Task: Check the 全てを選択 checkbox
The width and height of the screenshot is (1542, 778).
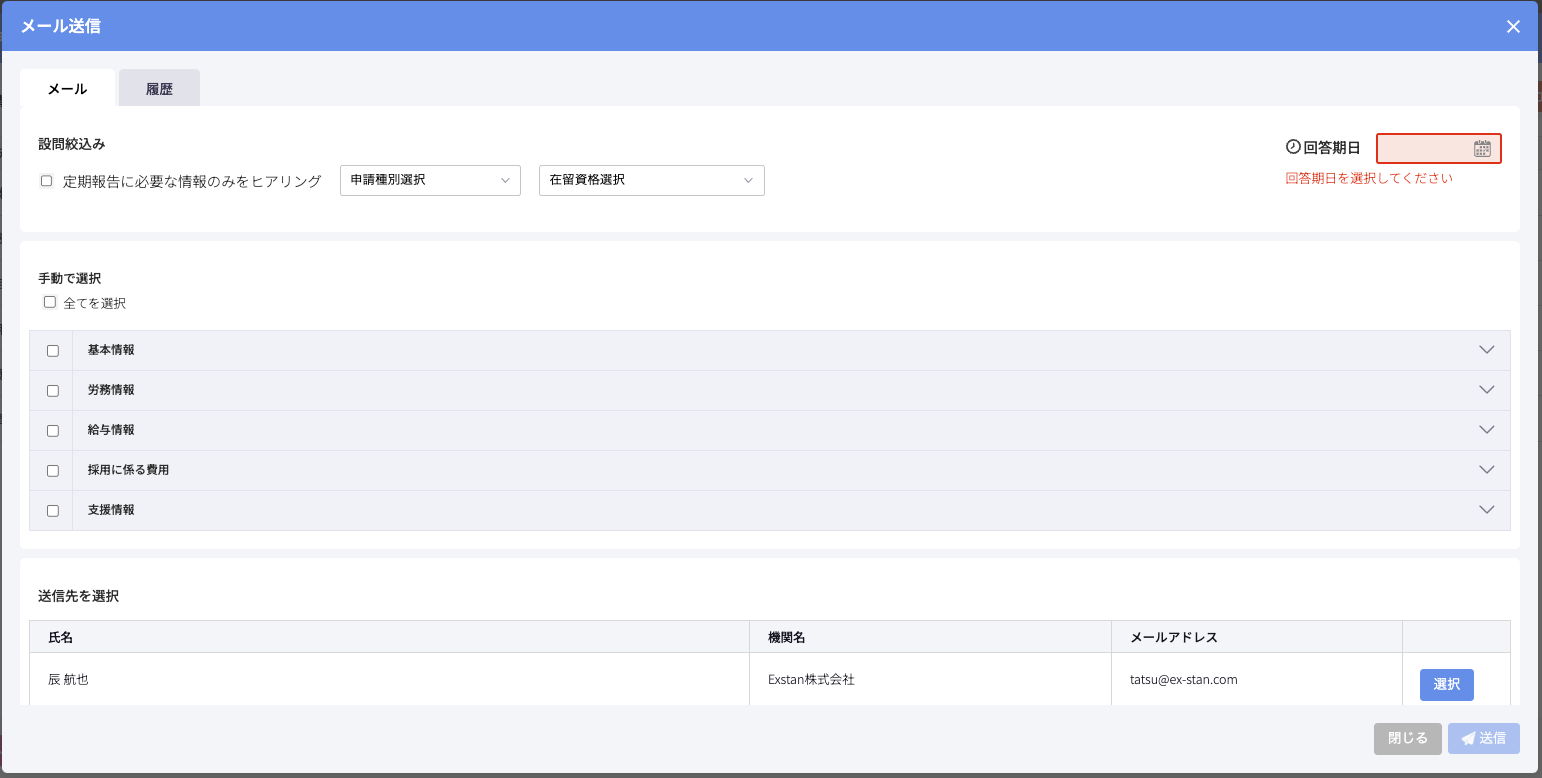Action: [x=50, y=302]
